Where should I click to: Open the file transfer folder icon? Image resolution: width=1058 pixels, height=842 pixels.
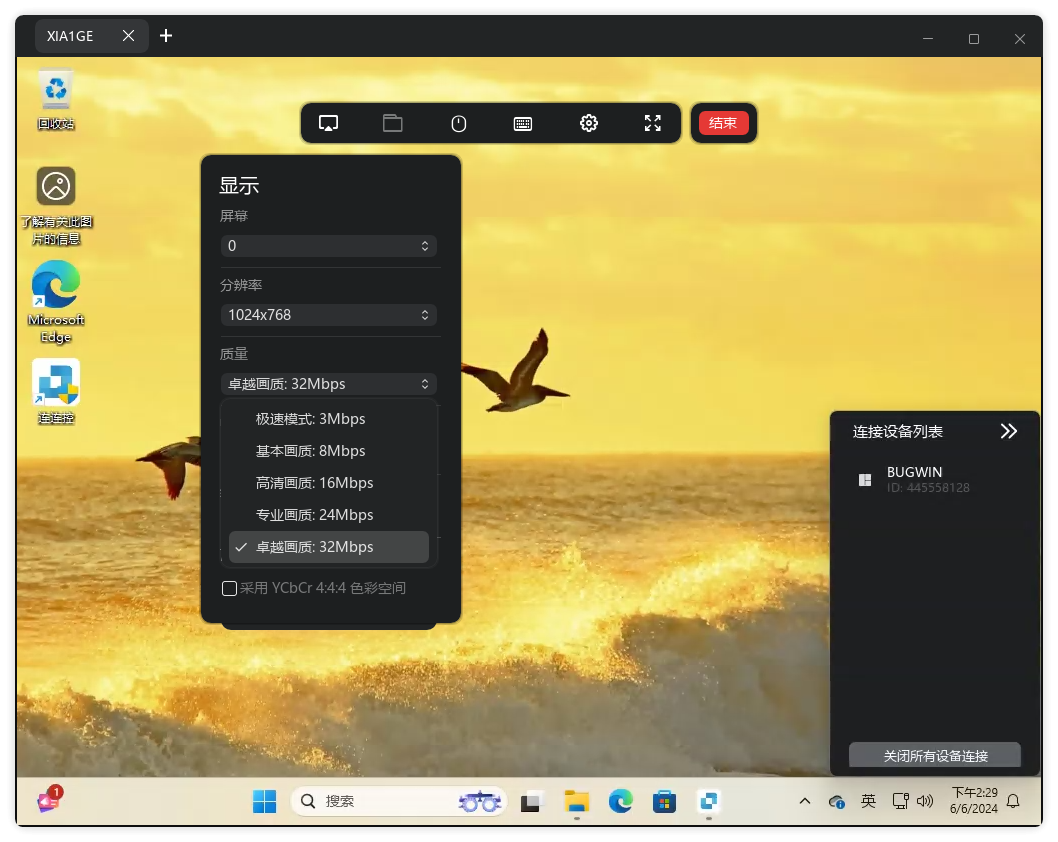point(393,123)
